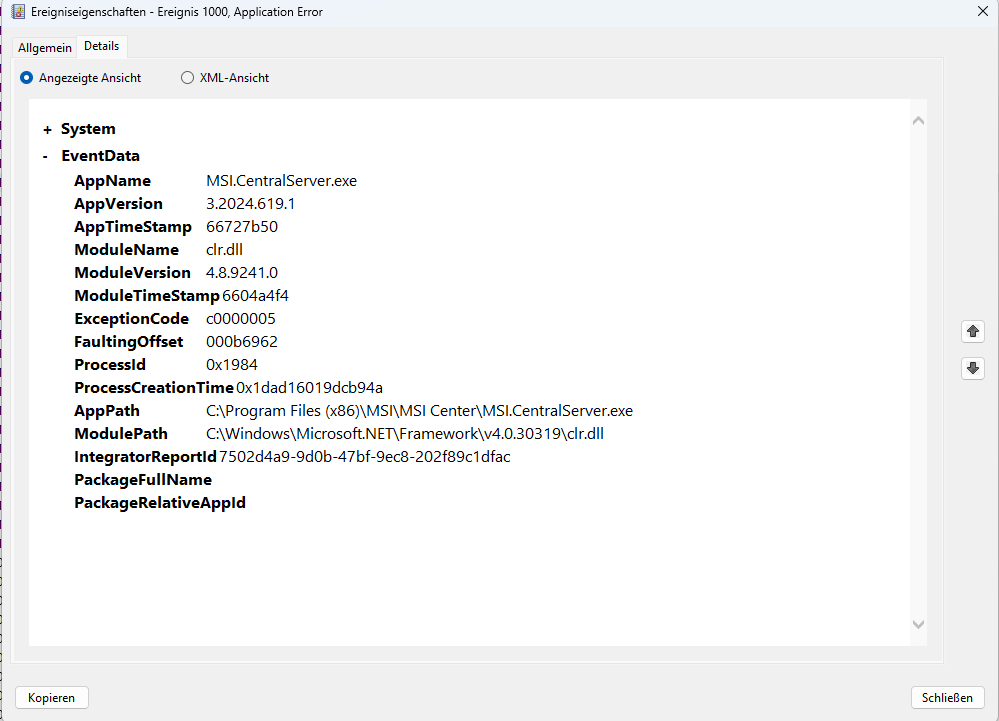Click the AppPath value for MSI Center
Viewport: 999px width, 721px height.
pyautogui.click(x=419, y=411)
